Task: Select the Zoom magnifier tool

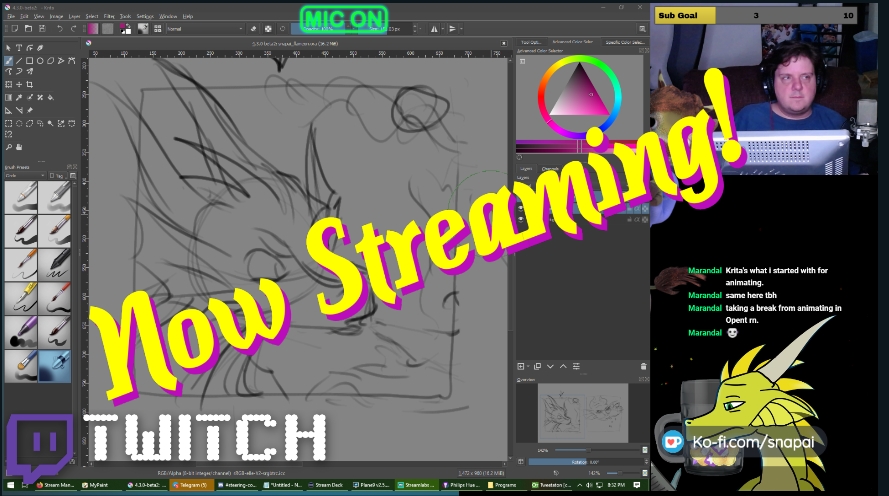Action: point(9,147)
